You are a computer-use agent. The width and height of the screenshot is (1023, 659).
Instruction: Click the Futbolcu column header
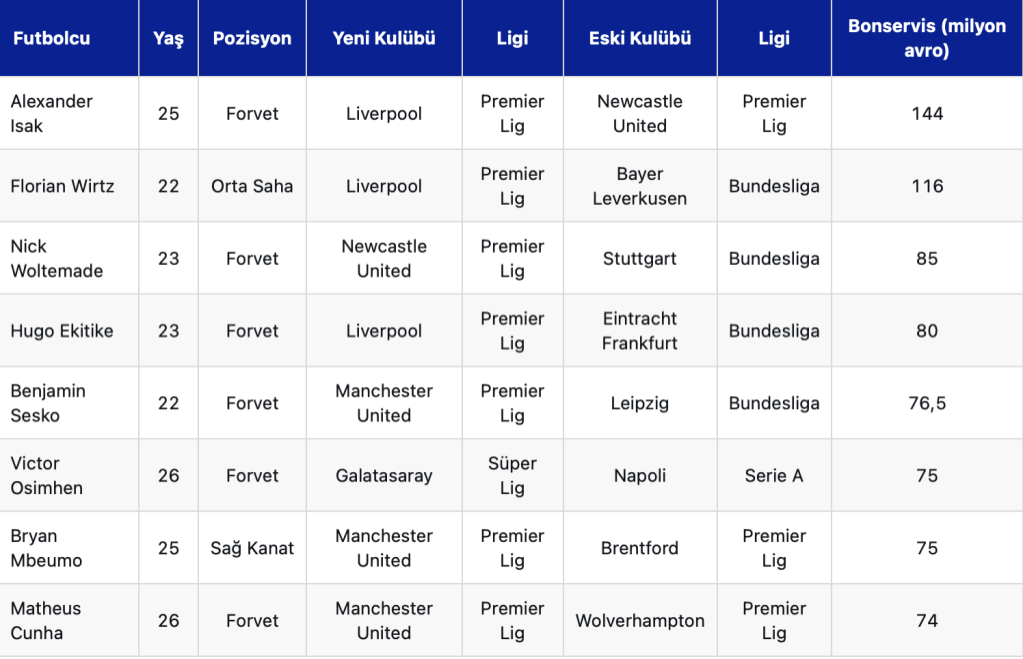point(51,39)
